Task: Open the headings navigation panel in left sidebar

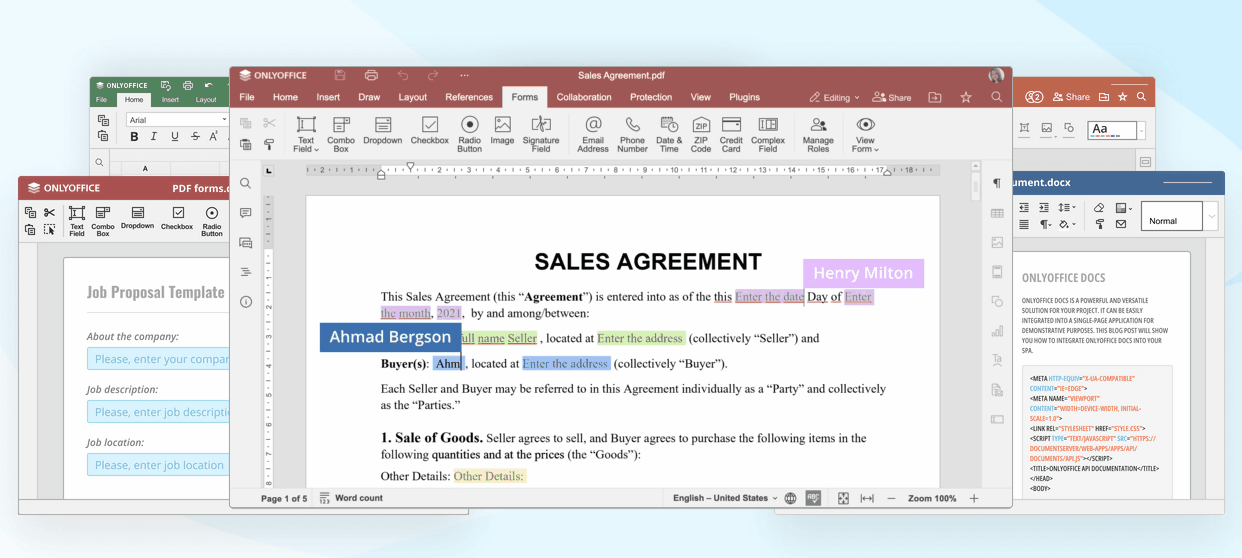Action: pyautogui.click(x=246, y=272)
